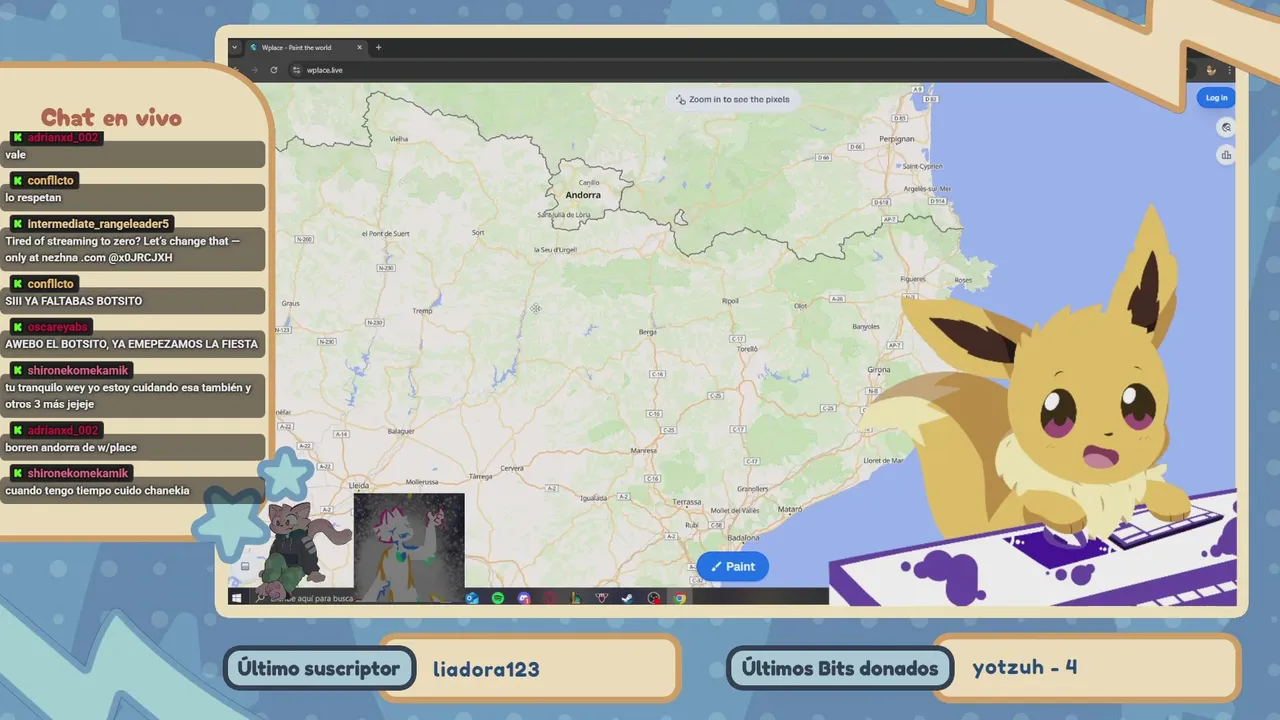Click the Vielha label on the map
Image resolution: width=1280 pixels, height=720 pixels.
[399, 139]
